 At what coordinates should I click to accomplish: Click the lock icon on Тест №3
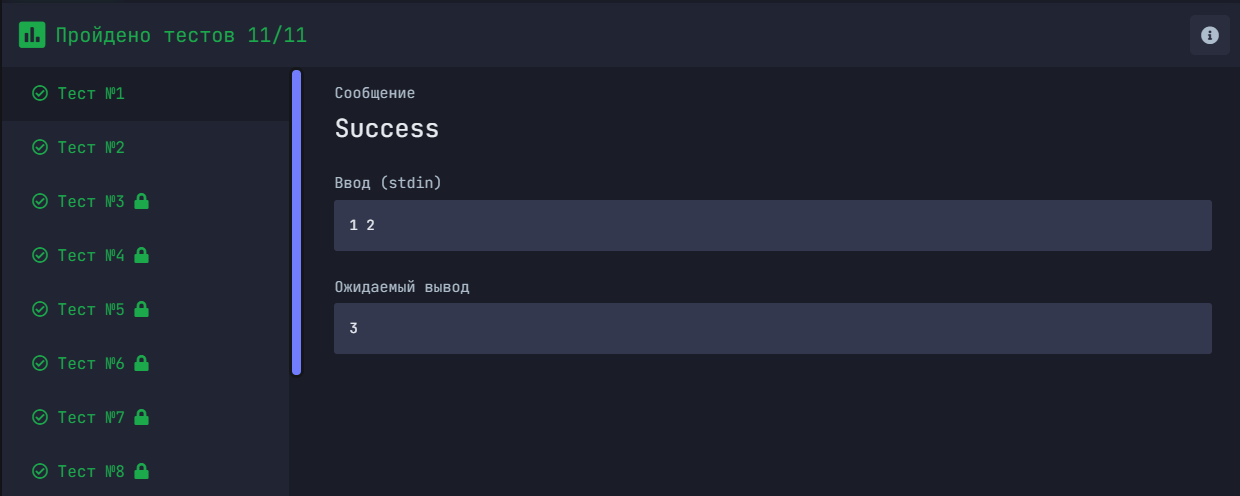pyautogui.click(x=141, y=201)
